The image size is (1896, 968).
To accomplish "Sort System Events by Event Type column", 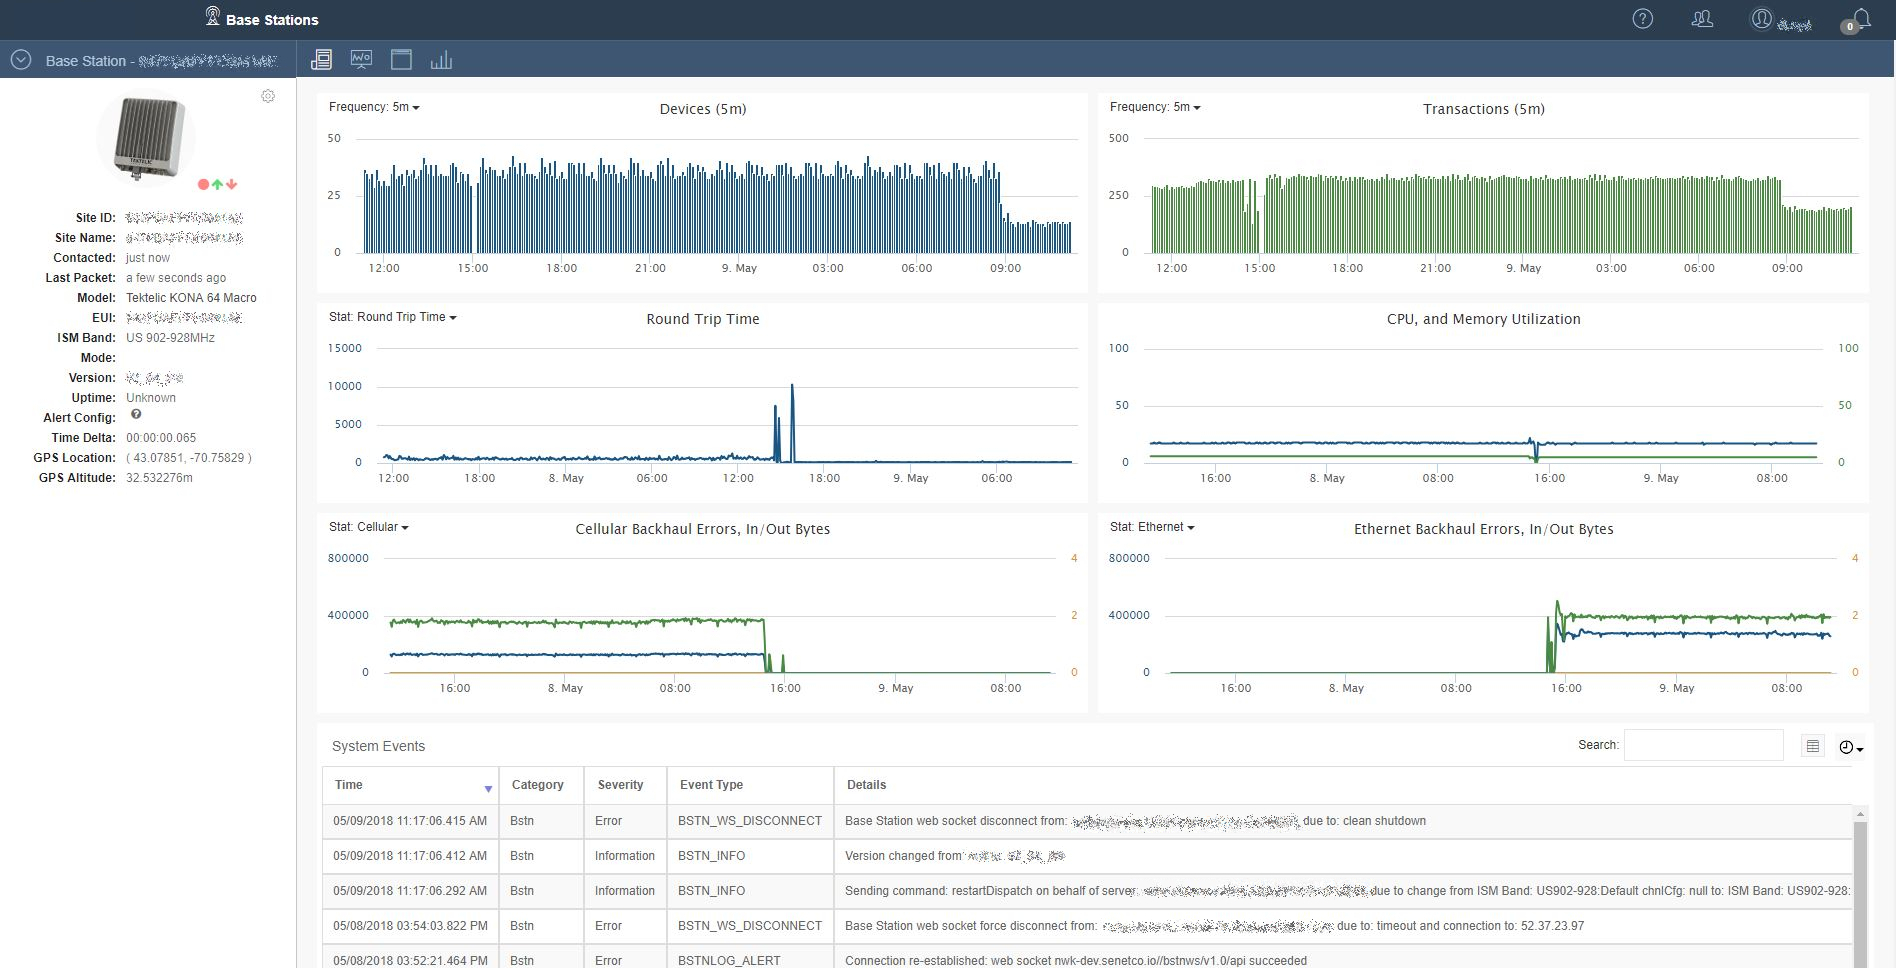I will pos(750,785).
